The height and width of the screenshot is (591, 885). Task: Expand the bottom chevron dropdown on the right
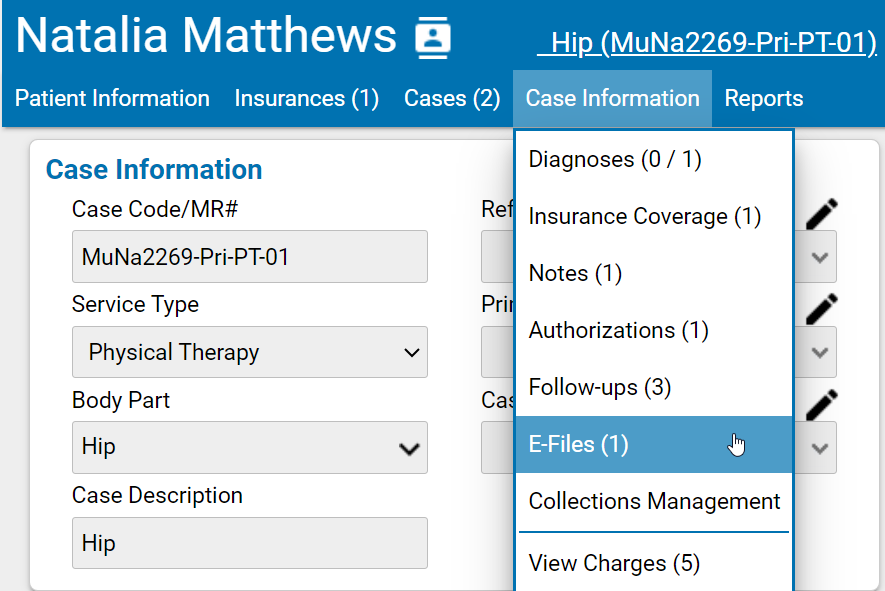(817, 447)
